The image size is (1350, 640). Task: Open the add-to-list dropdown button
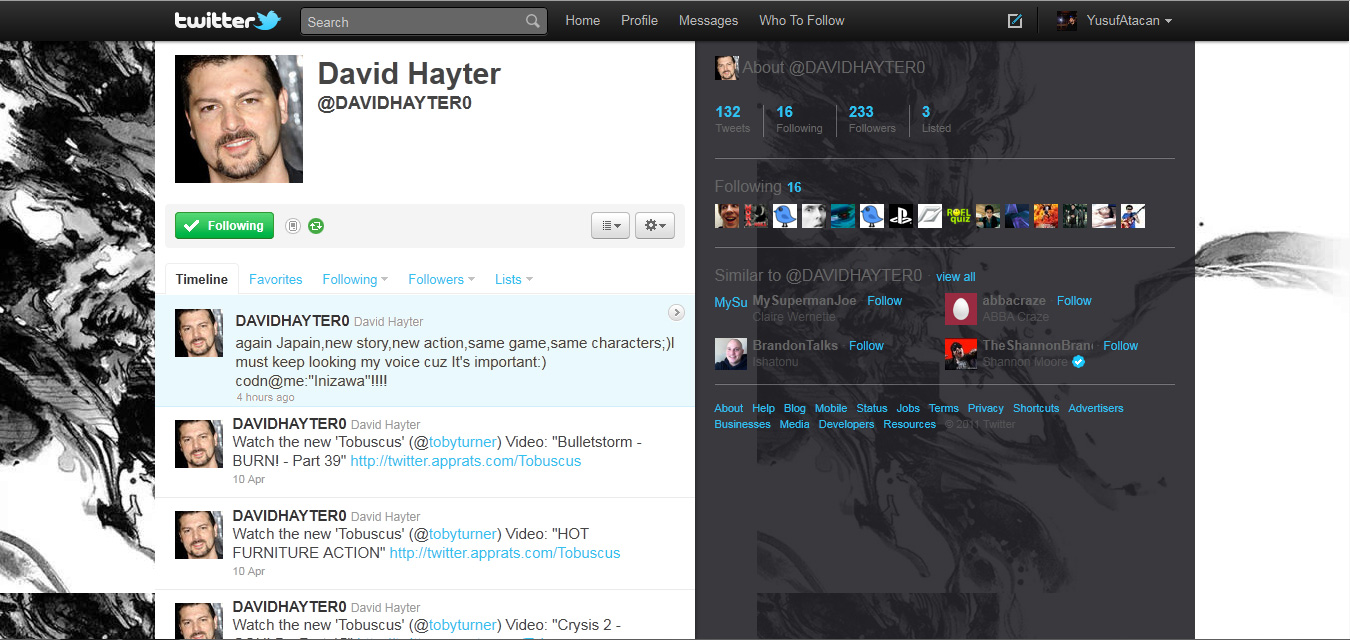[610, 226]
